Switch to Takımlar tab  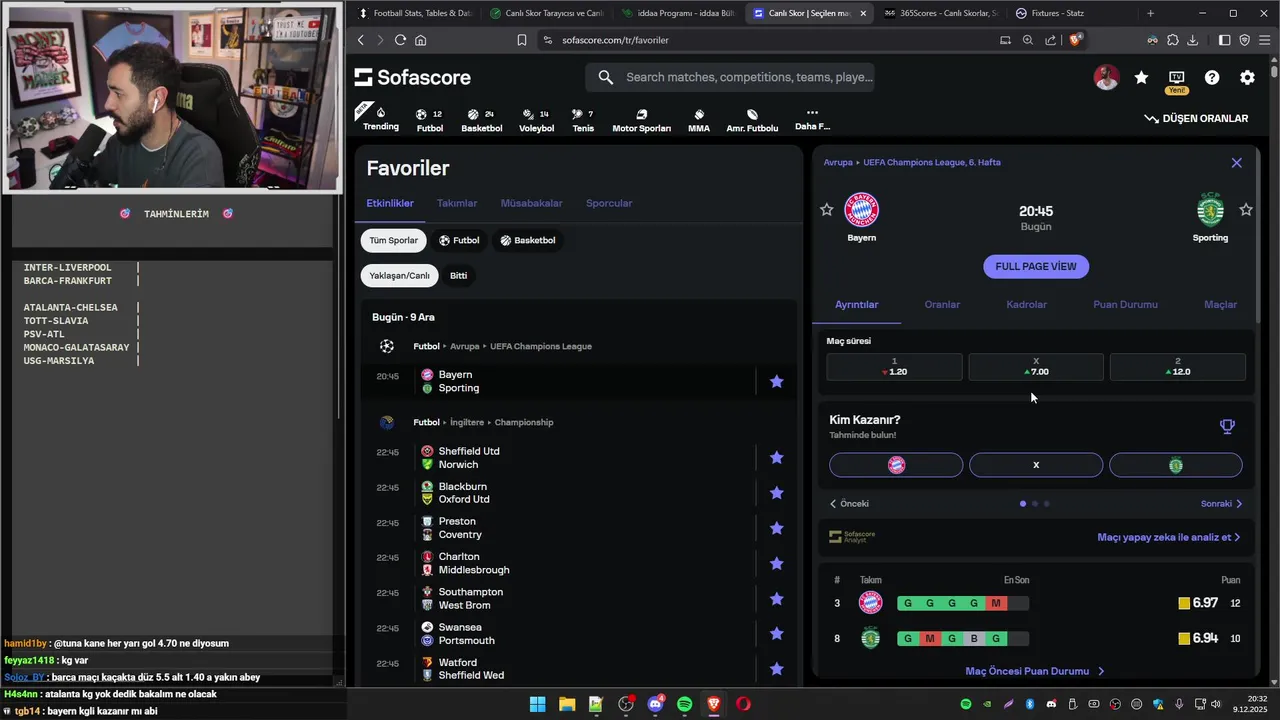(457, 203)
